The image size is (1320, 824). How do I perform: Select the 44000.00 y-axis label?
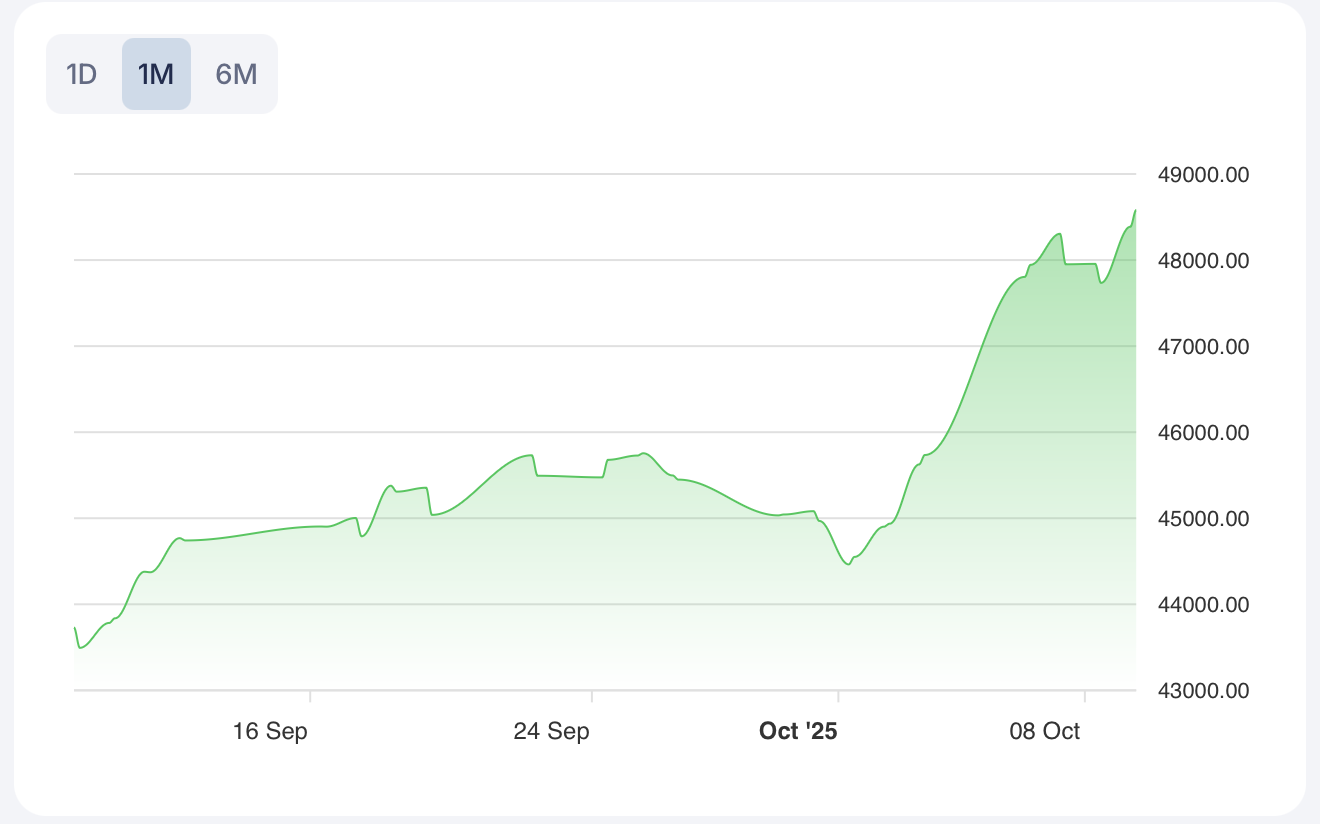[x=1203, y=605]
